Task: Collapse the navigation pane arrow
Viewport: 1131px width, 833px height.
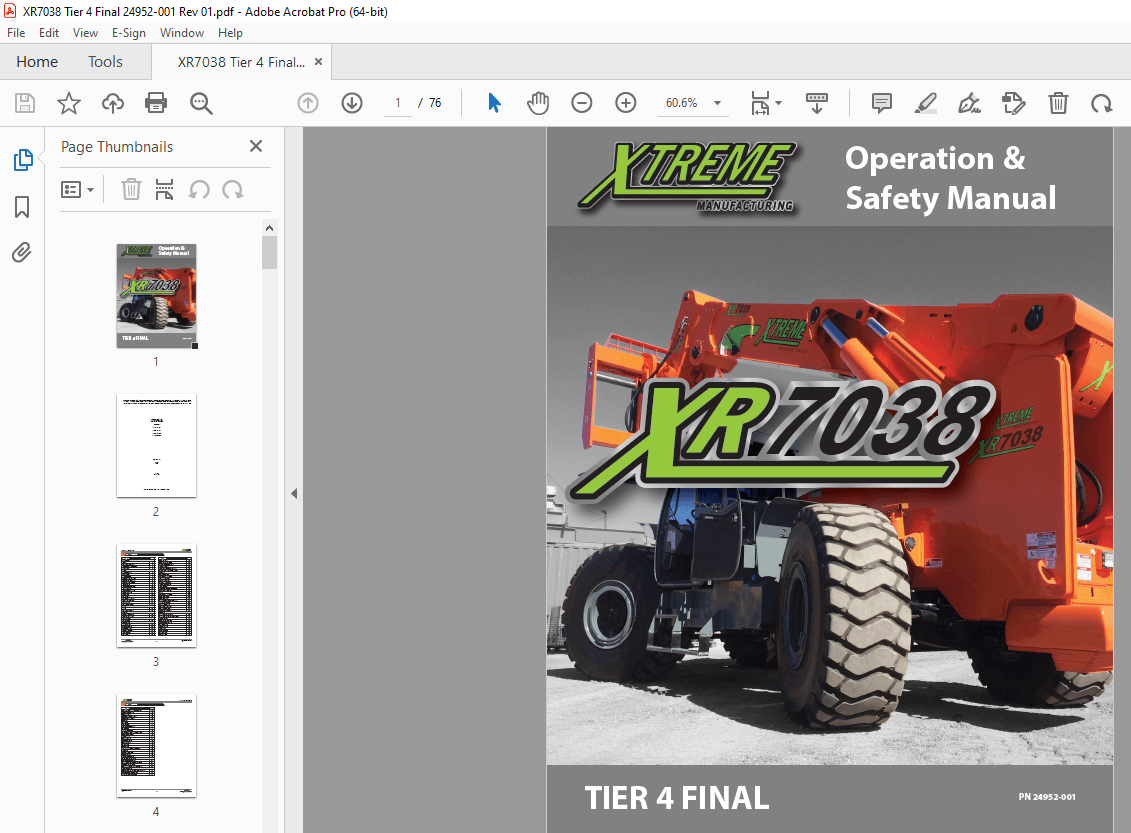Action: click(294, 493)
